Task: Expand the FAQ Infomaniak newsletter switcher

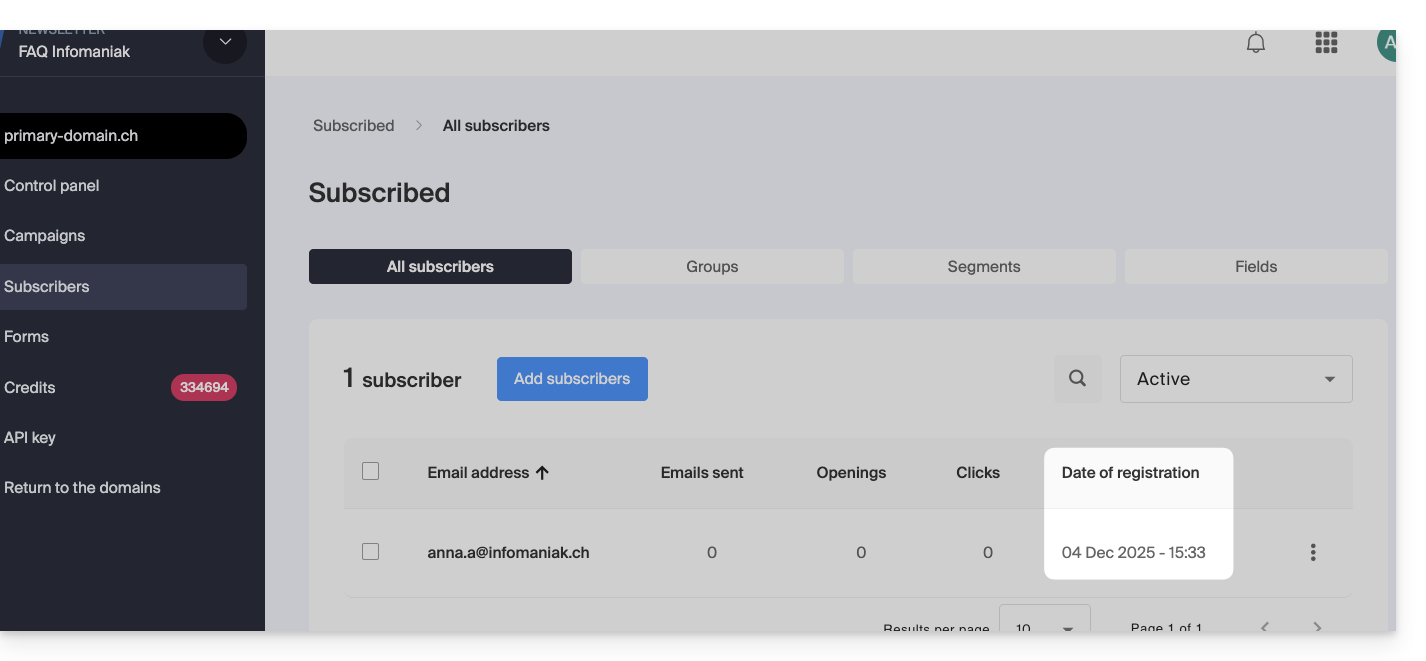Action: [225, 43]
